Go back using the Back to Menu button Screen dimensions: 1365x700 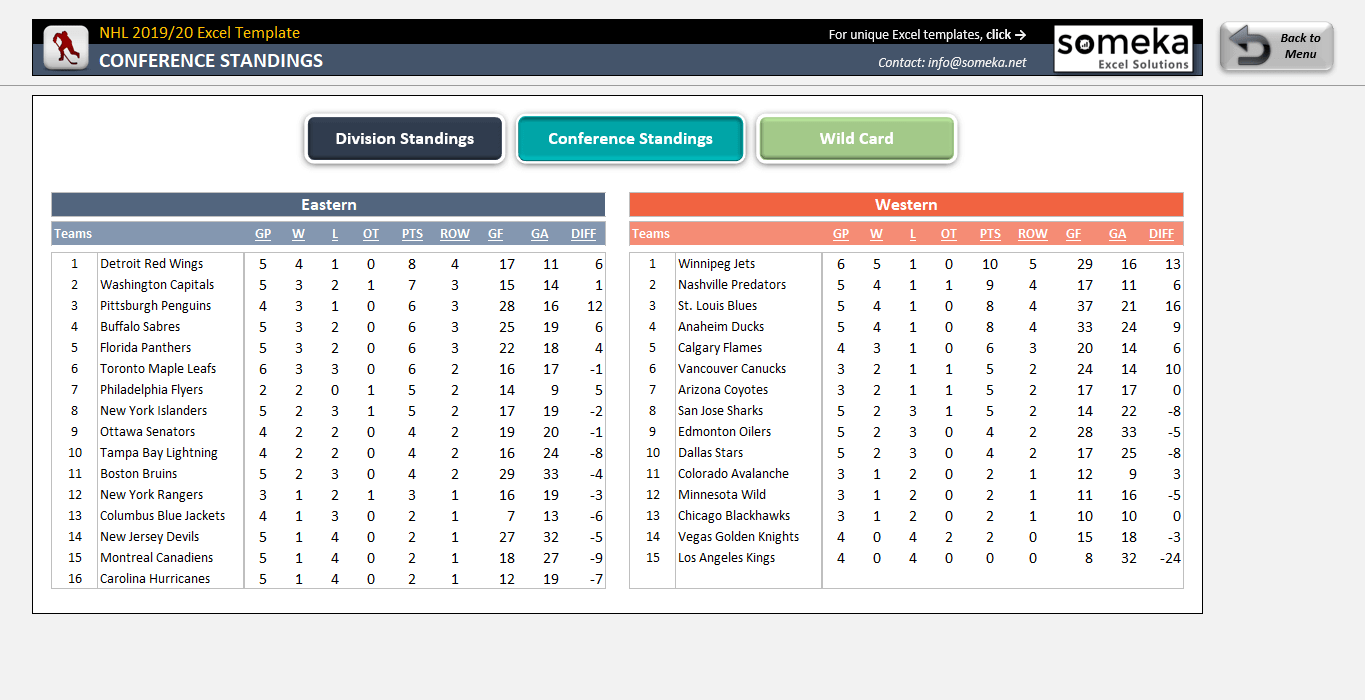[1277, 47]
